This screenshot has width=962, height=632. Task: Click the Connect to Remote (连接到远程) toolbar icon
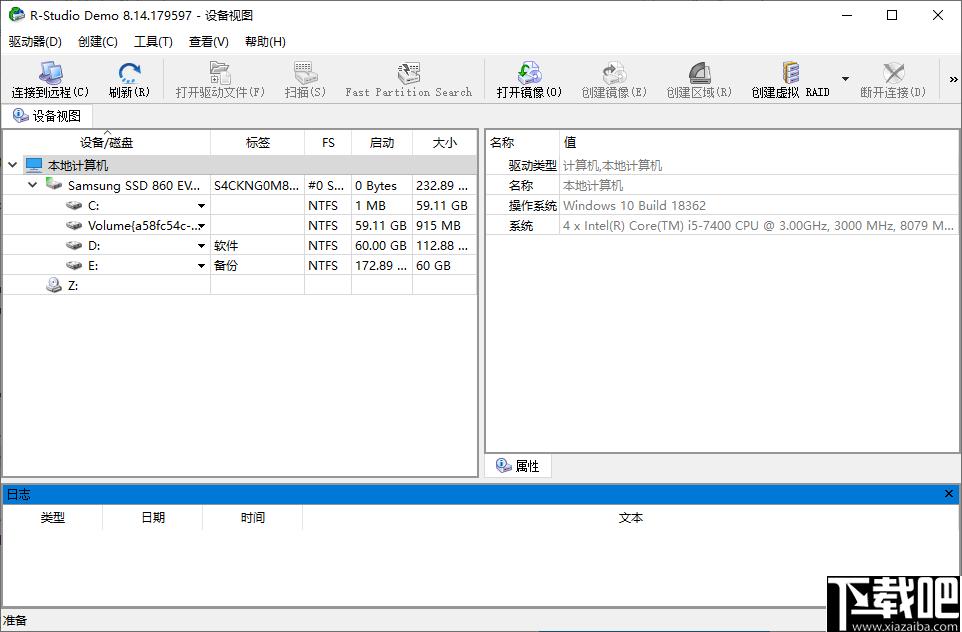[x=50, y=73]
